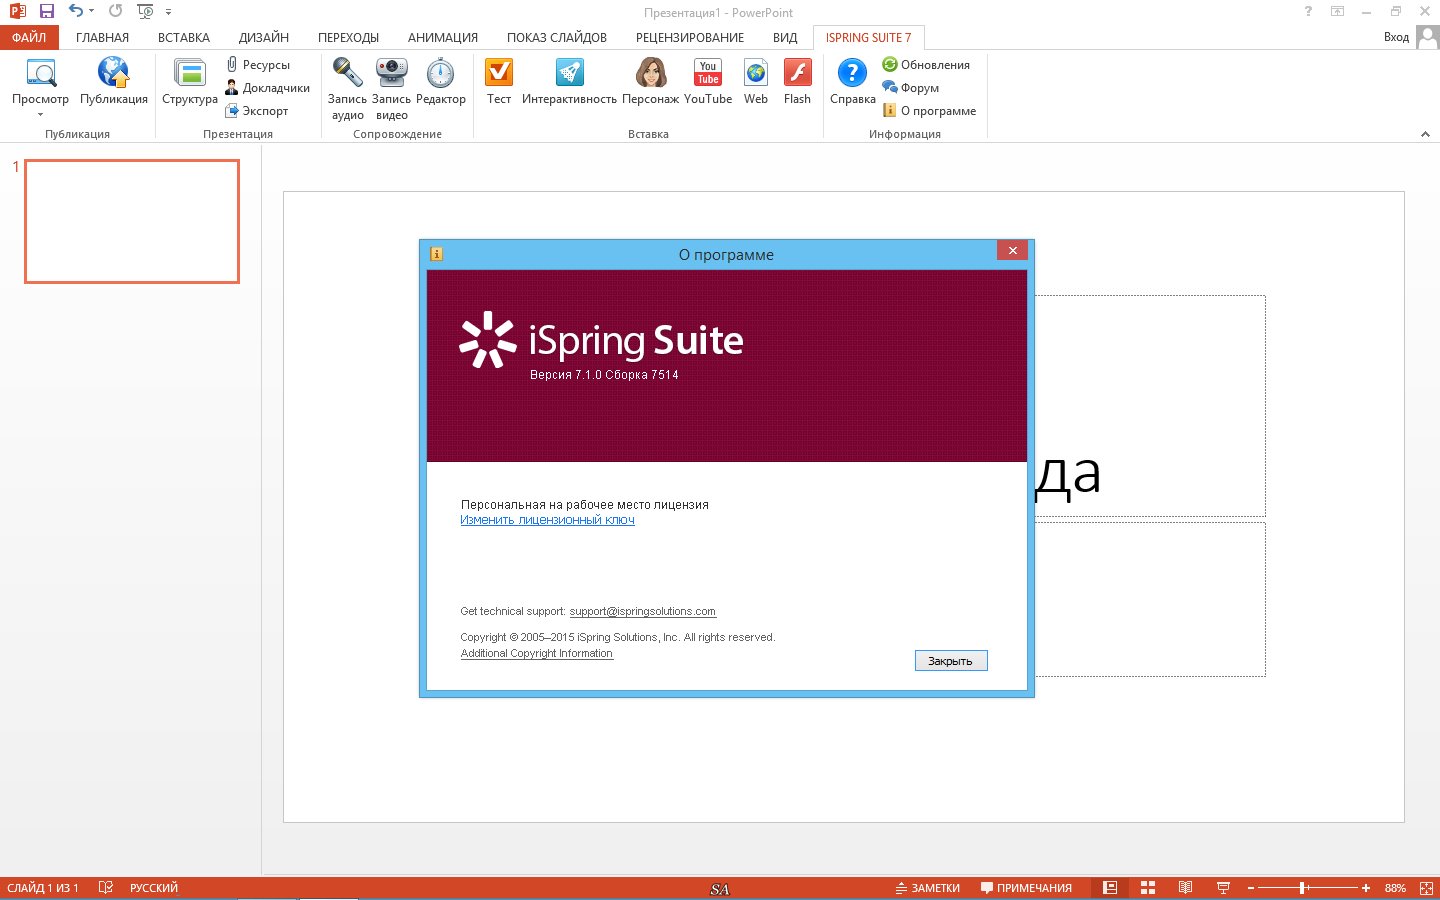Viewport: 1440px width, 900px height.
Task: Open the Structure (Структура) tool
Action: coord(189,74)
